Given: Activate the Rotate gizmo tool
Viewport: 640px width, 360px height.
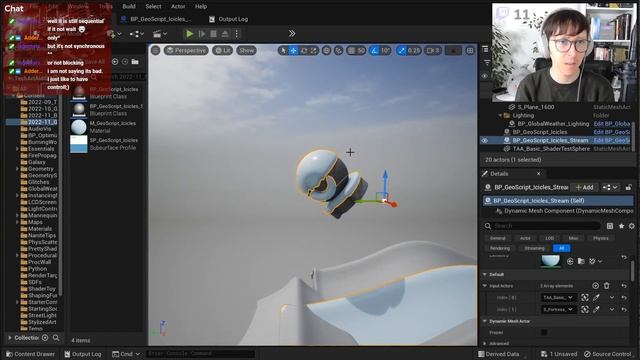Looking at the screenshot, I should click(304, 51).
